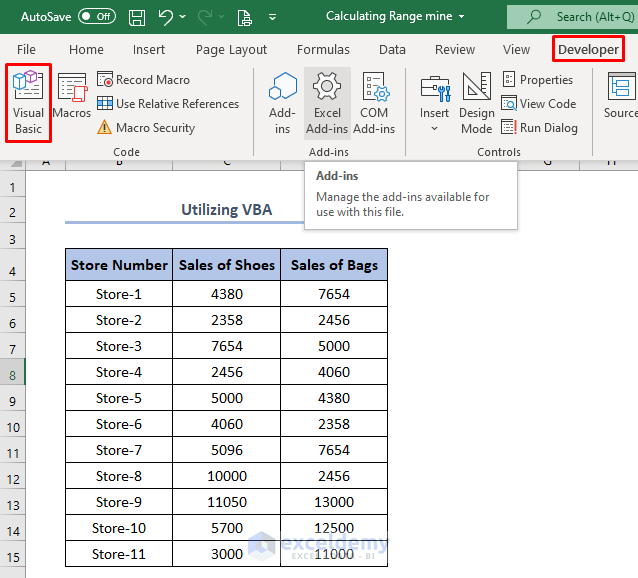Open the Review tab
Image resolution: width=638 pixels, height=578 pixels.
pyautogui.click(x=455, y=50)
